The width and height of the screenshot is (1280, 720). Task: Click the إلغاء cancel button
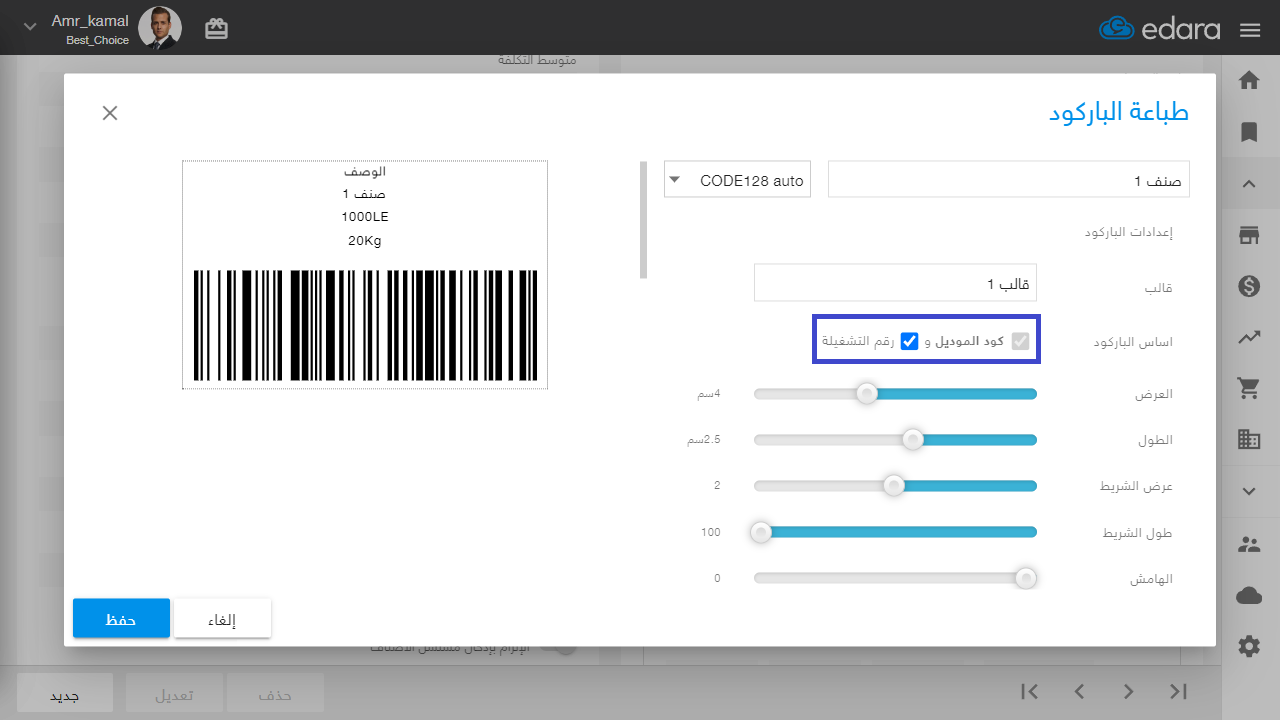pos(222,619)
